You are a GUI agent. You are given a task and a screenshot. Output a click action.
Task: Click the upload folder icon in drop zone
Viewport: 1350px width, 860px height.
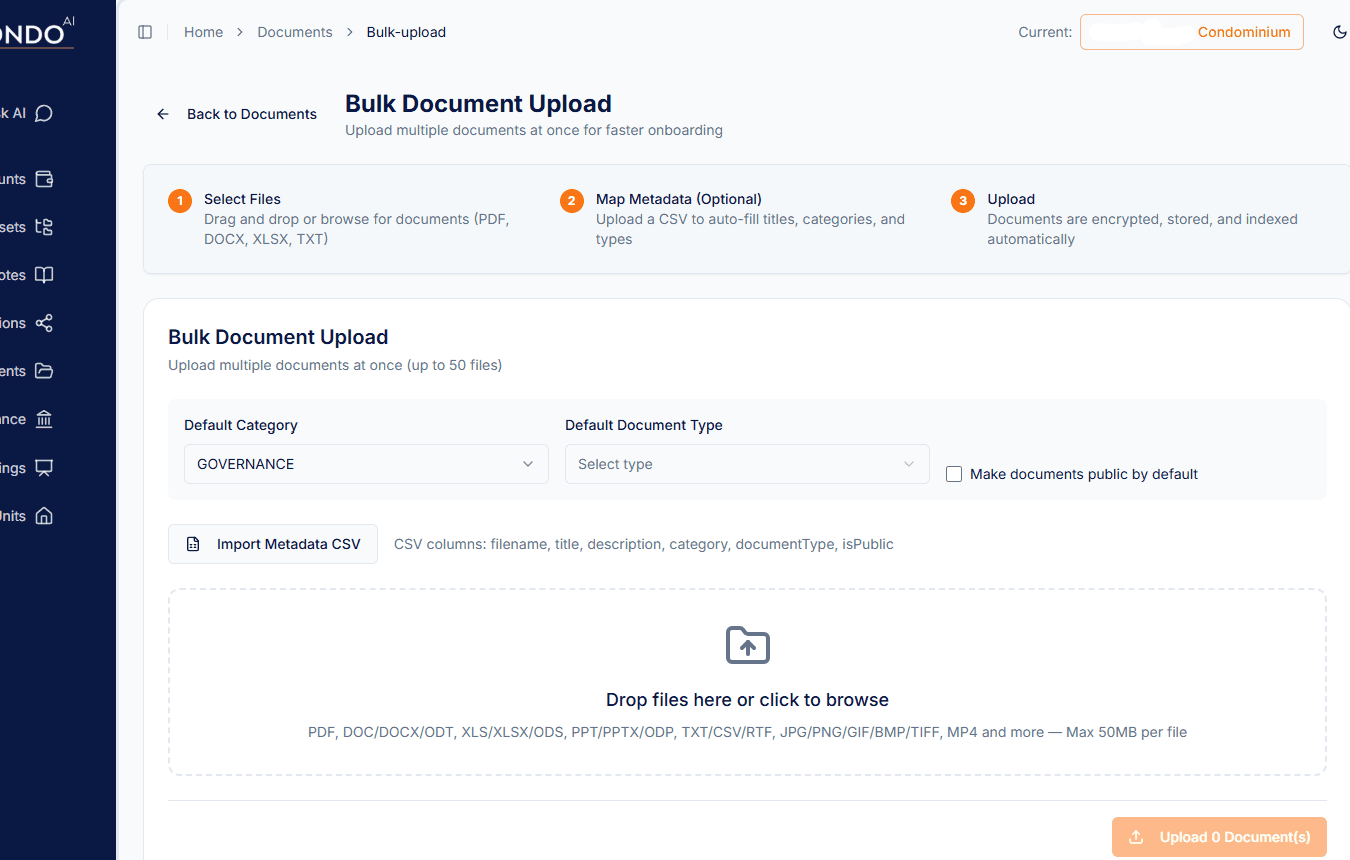tap(747, 646)
